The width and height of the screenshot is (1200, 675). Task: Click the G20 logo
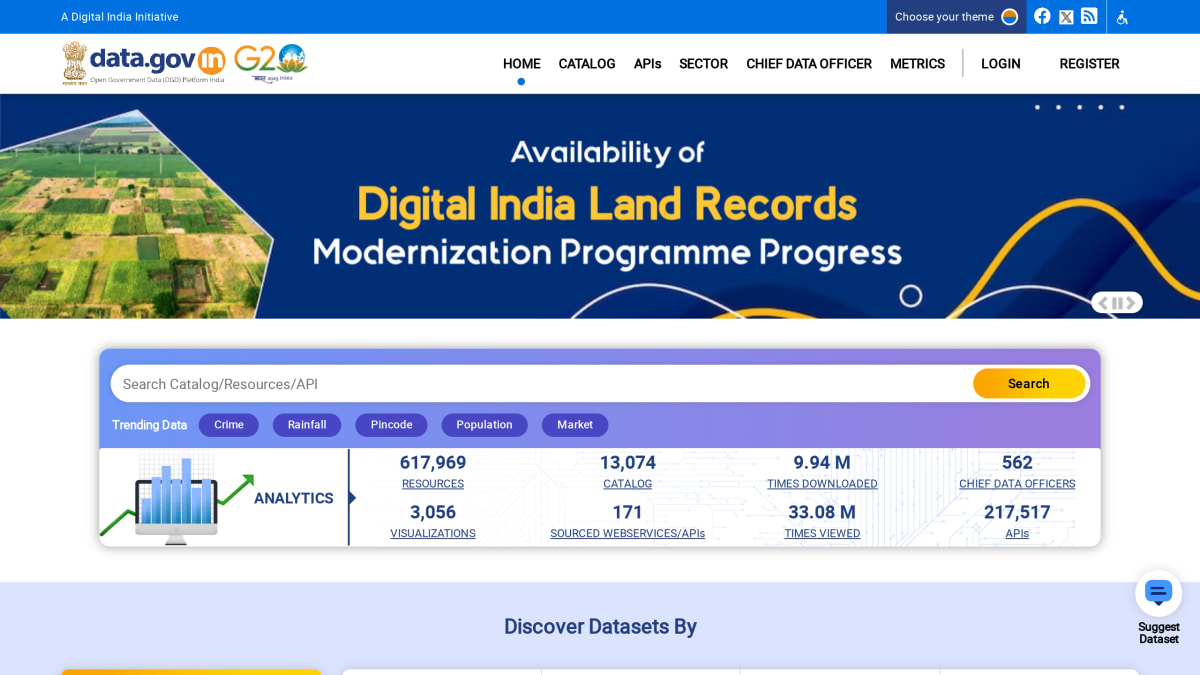[270, 63]
